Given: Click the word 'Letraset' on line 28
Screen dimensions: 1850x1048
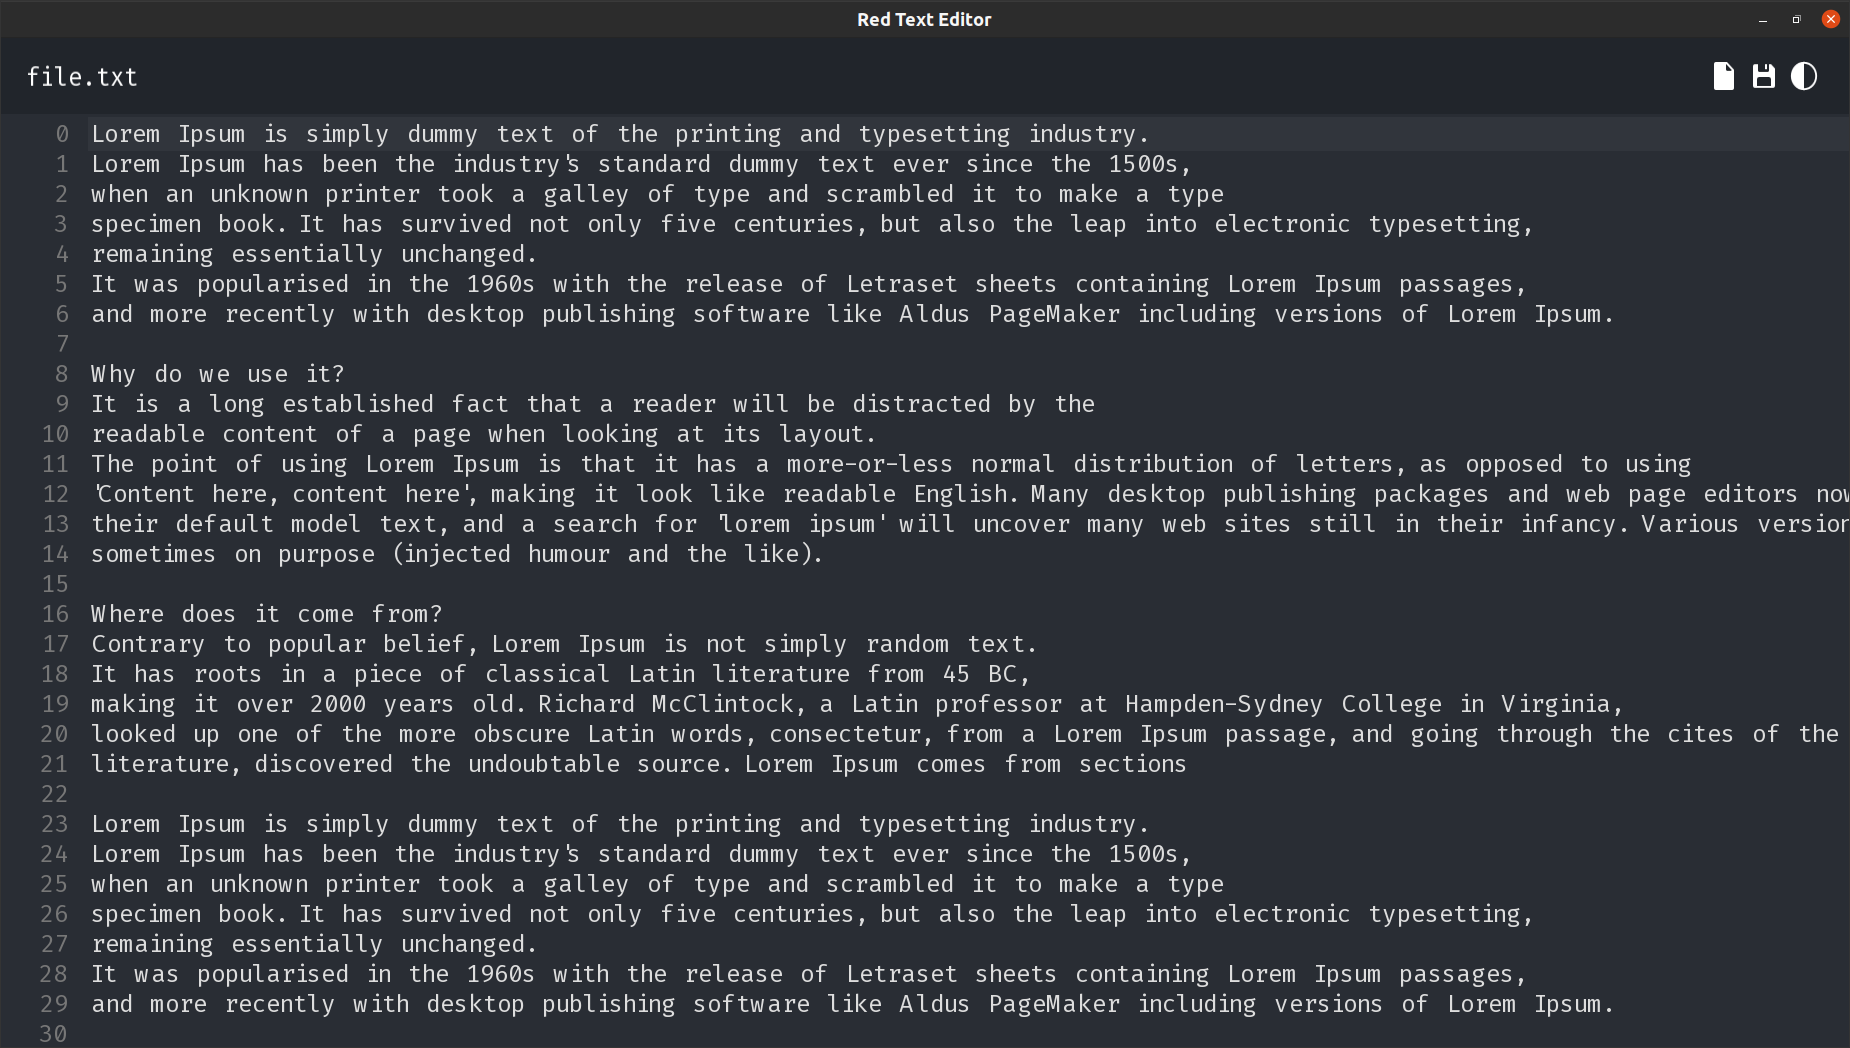Looking at the screenshot, I should [901, 974].
